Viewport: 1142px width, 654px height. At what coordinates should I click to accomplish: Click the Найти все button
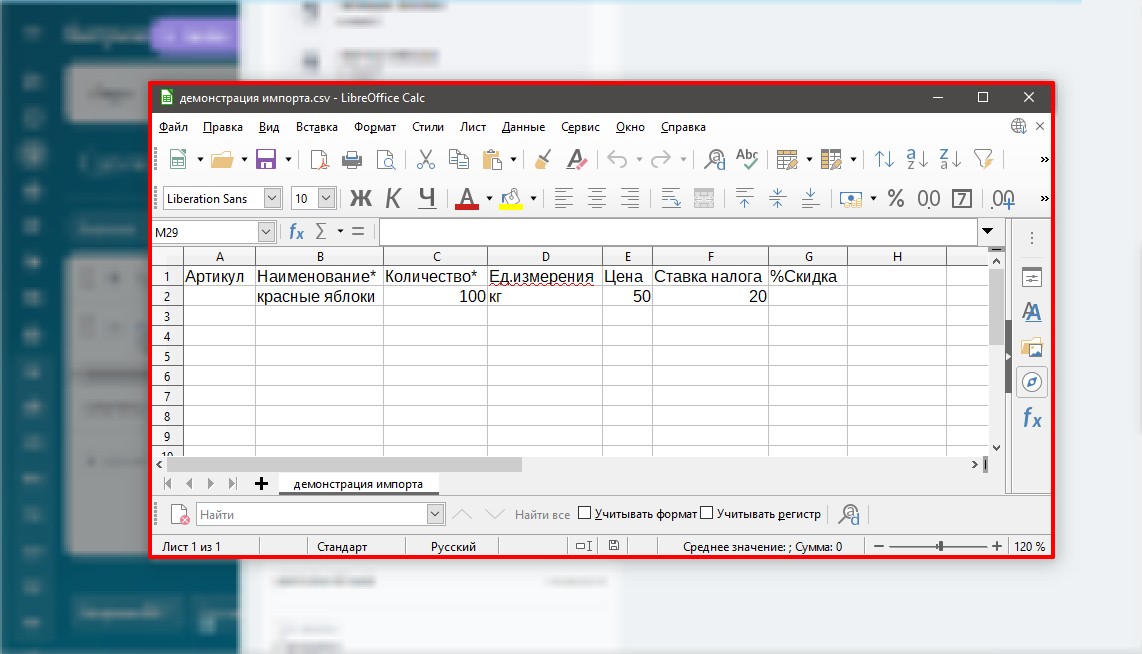[542, 514]
